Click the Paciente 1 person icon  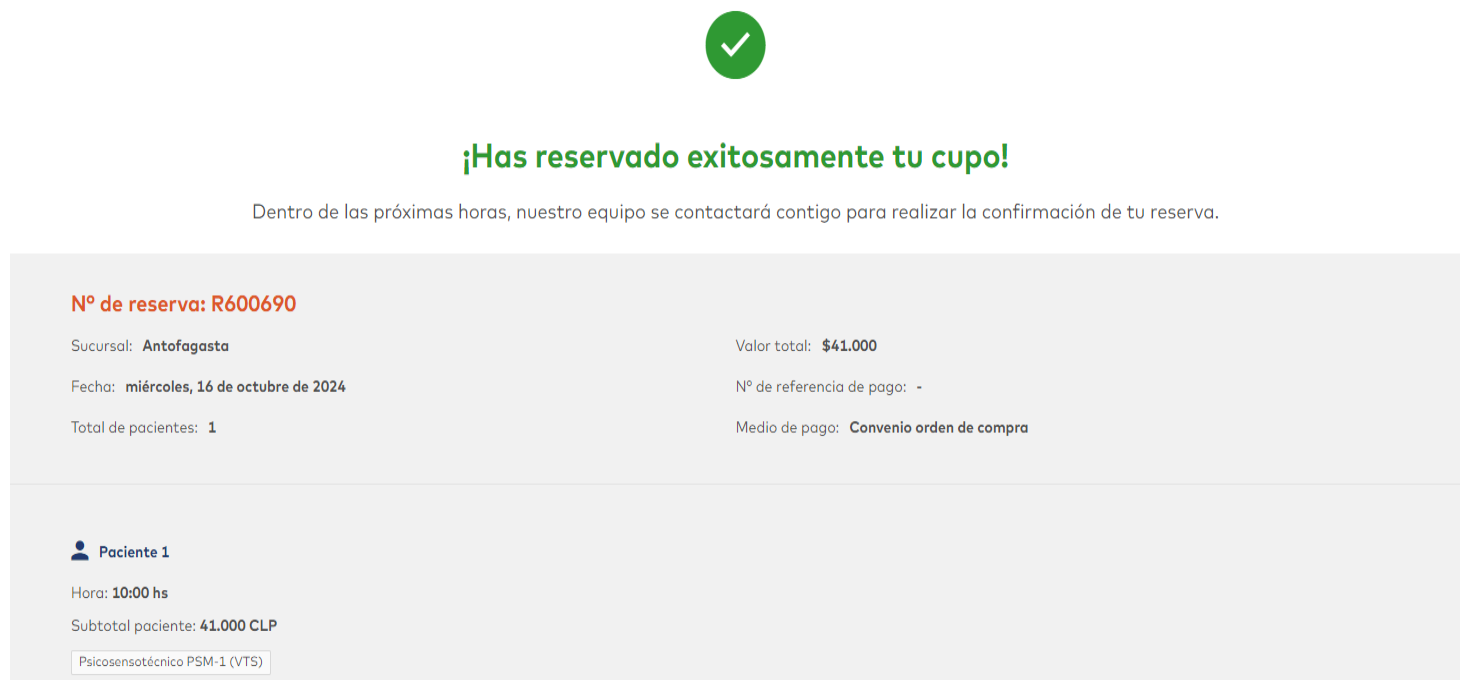[x=80, y=551]
